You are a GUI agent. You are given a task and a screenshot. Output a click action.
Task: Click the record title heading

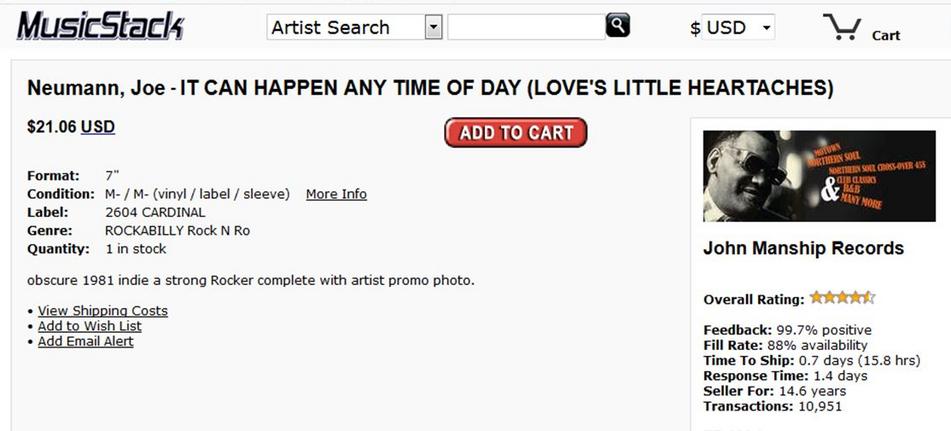point(430,89)
